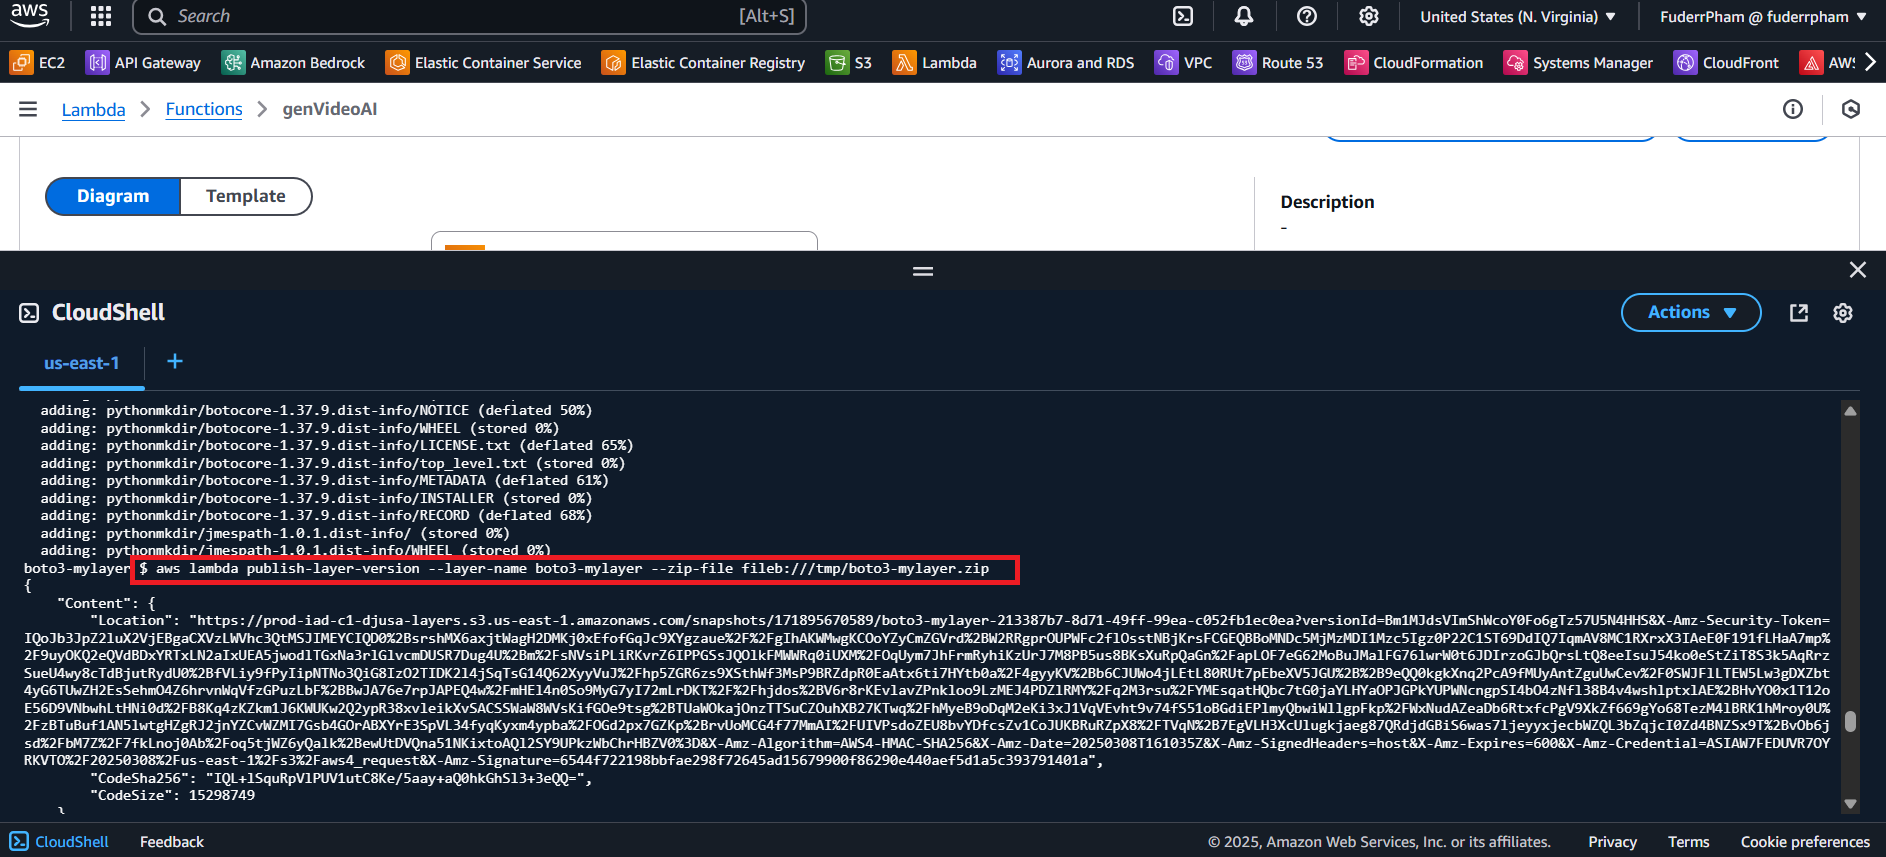Show more favorites with the right chevron
This screenshot has width=1886, height=857.
click(1870, 62)
